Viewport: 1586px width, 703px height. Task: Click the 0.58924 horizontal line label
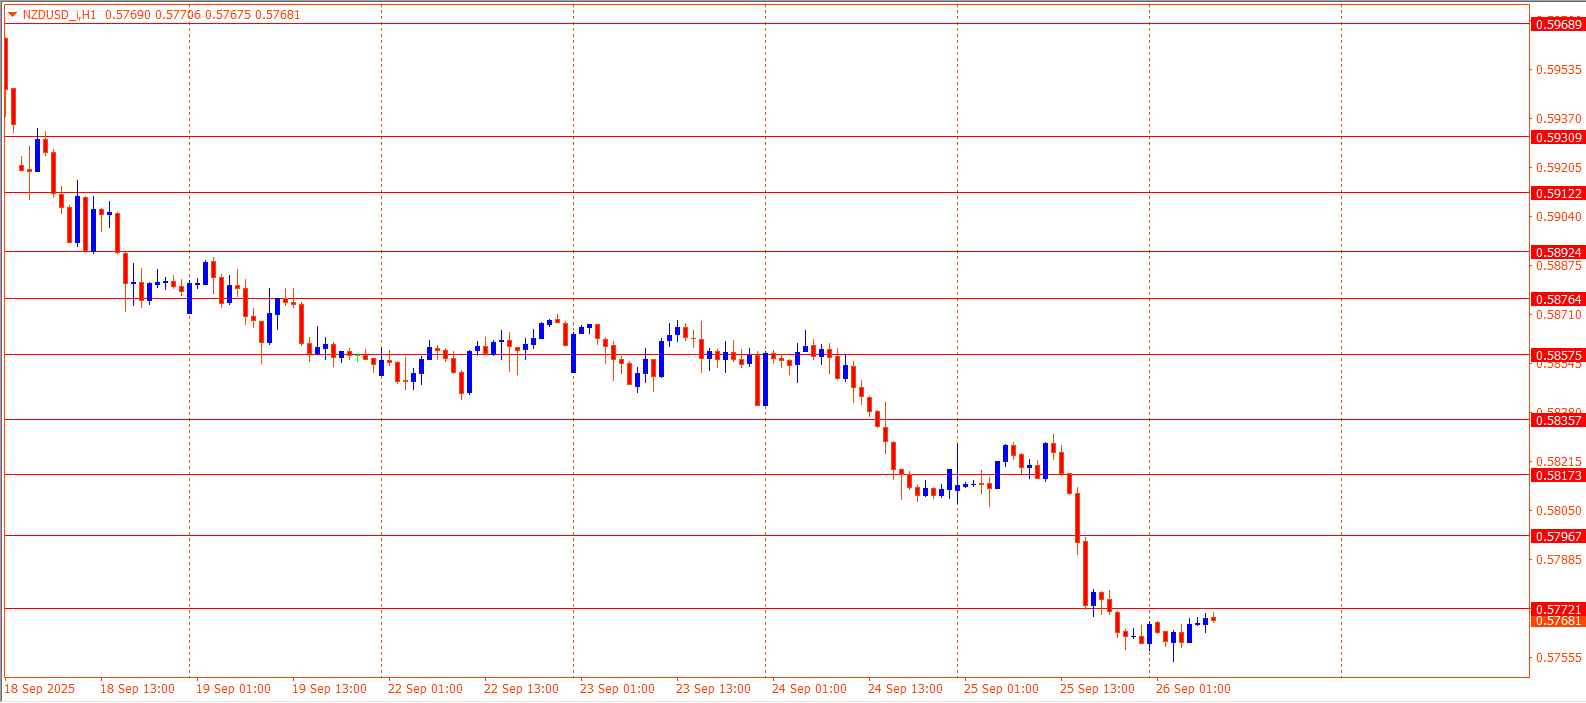coord(1558,252)
